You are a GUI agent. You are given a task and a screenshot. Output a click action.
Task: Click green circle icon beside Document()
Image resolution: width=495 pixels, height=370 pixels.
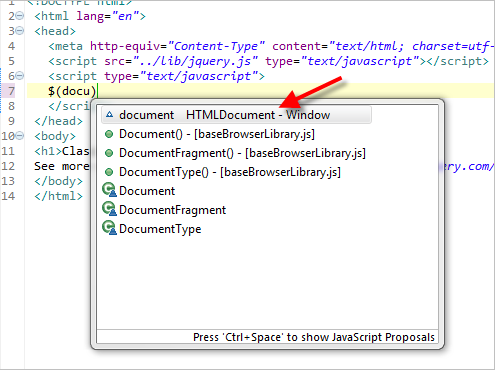click(109, 134)
